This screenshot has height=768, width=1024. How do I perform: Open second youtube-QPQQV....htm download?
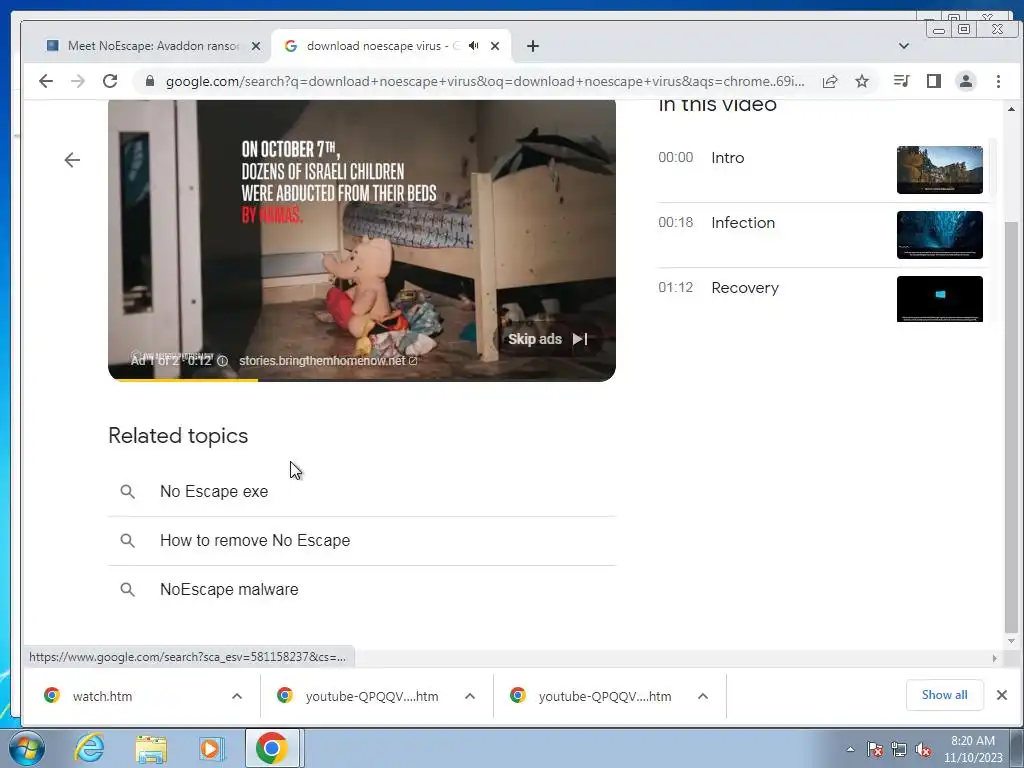604,696
